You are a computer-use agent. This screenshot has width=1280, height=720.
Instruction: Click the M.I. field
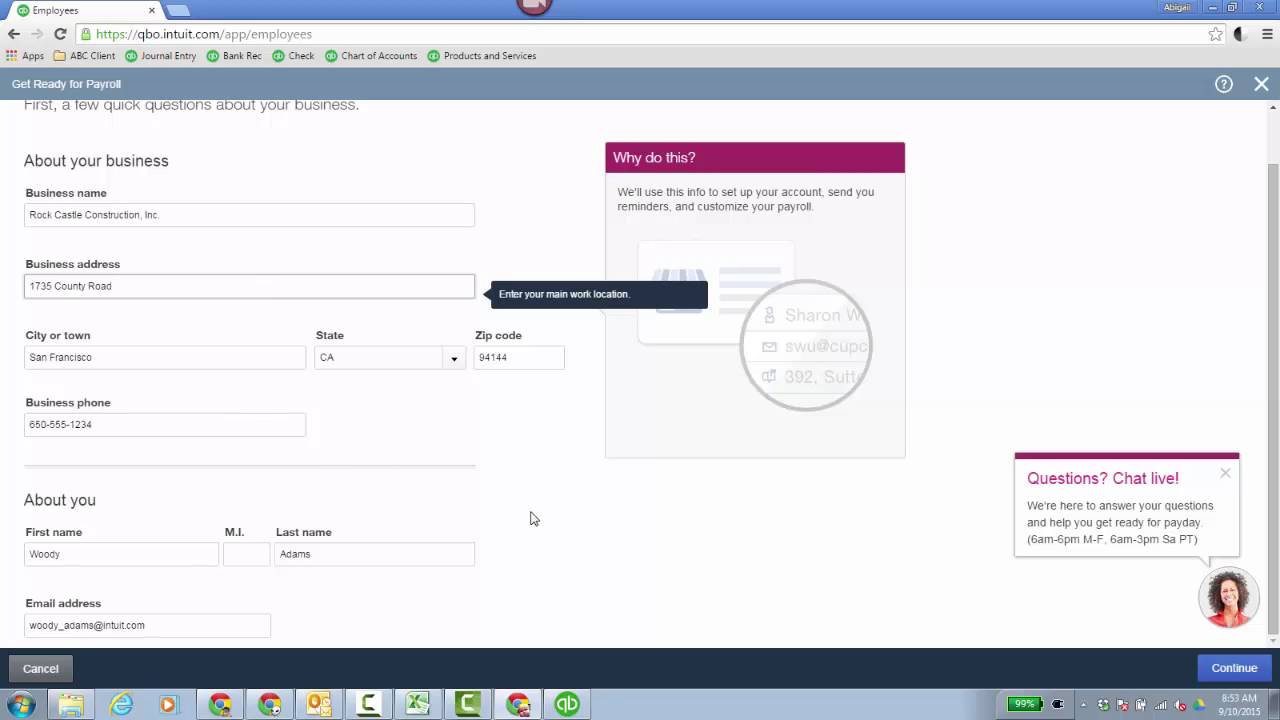pos(246,554)
